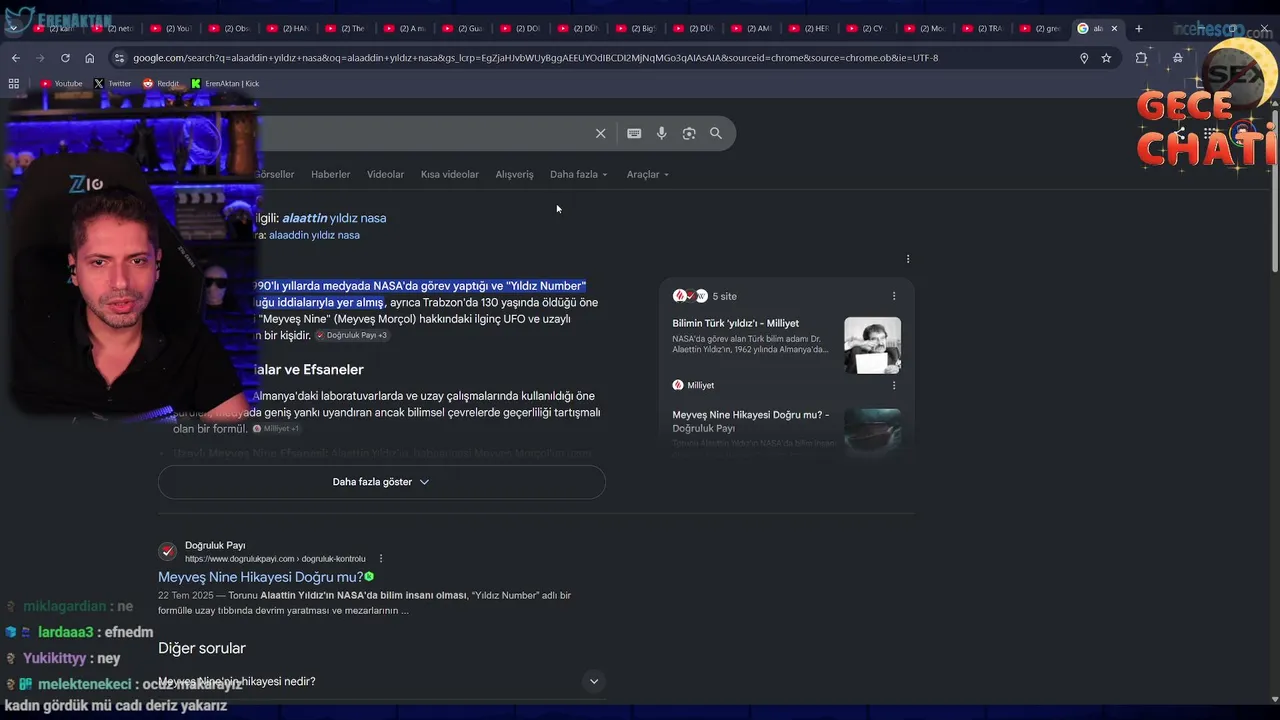Open the ErenAktan | Kick bookmark
The width and height of the screenshot is (1280, 720).
click(x=225, y=84)
